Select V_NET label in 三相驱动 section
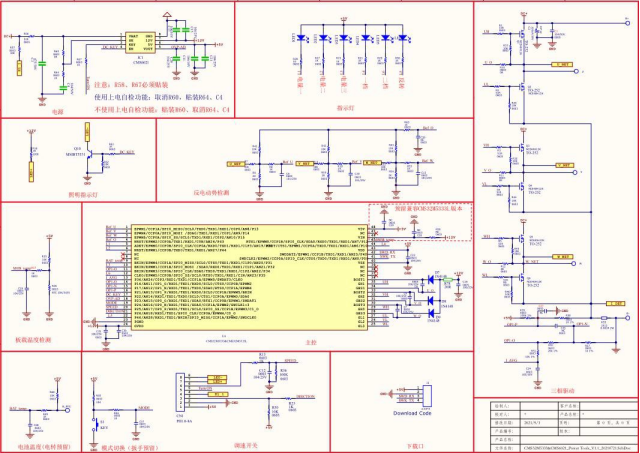The width and height of the screenshot is (640, 453). [565, 165]
